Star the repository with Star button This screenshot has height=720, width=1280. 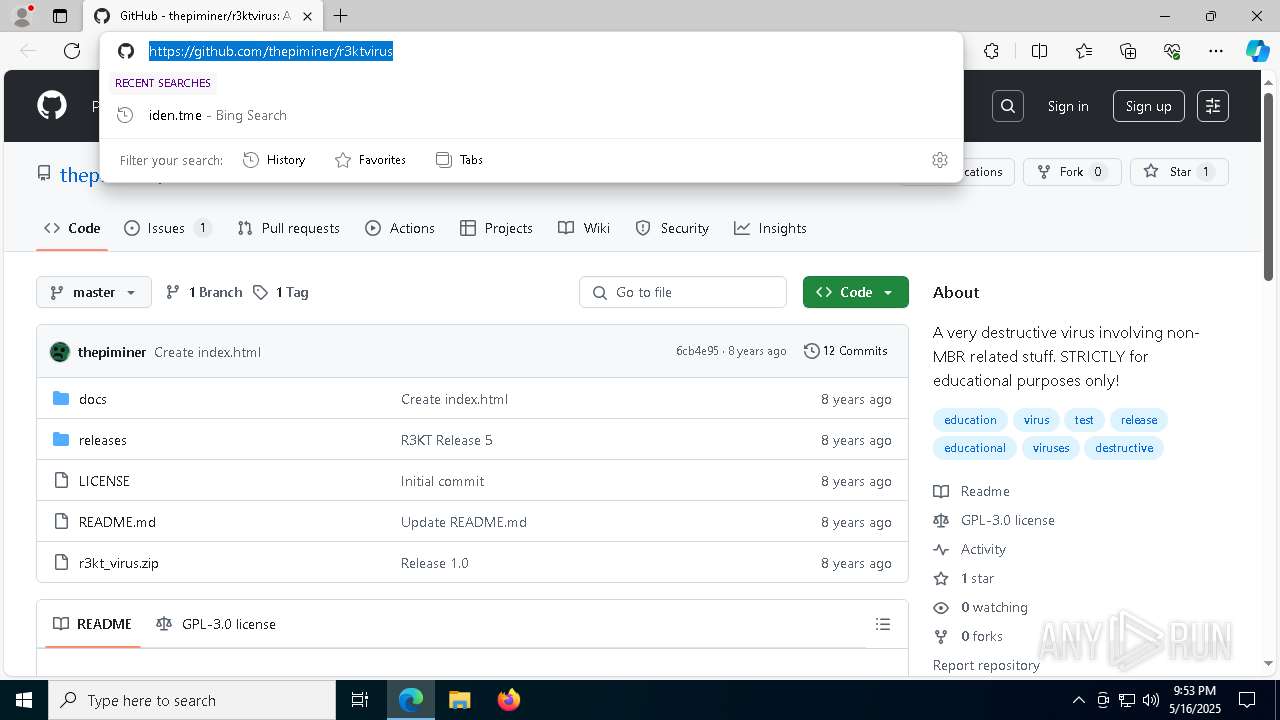[1179, 172]
